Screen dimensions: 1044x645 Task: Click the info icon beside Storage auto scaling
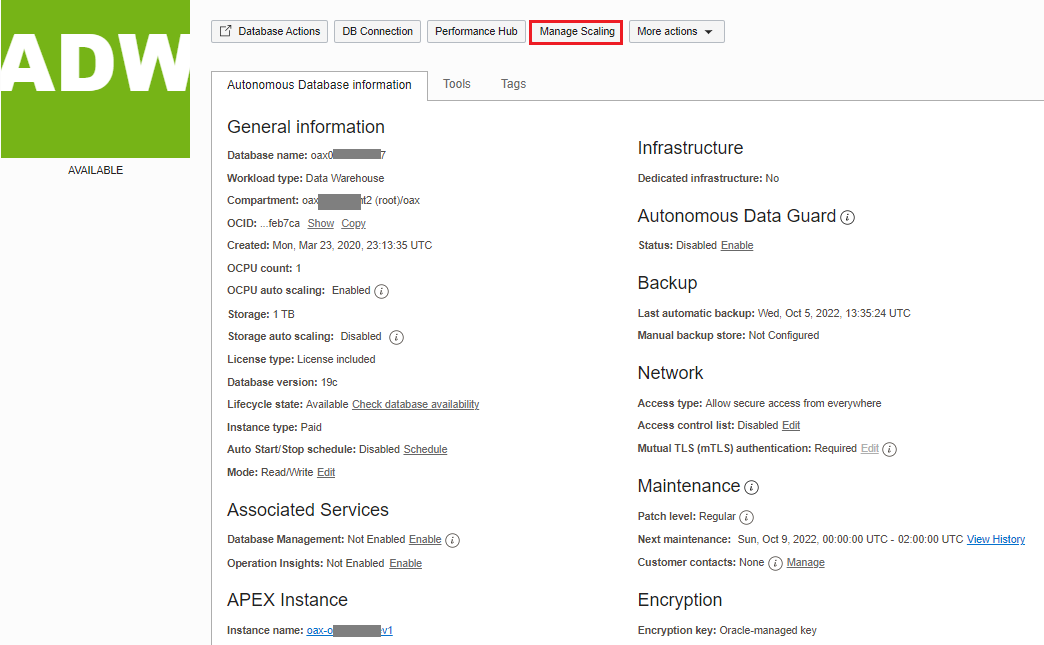396,337
